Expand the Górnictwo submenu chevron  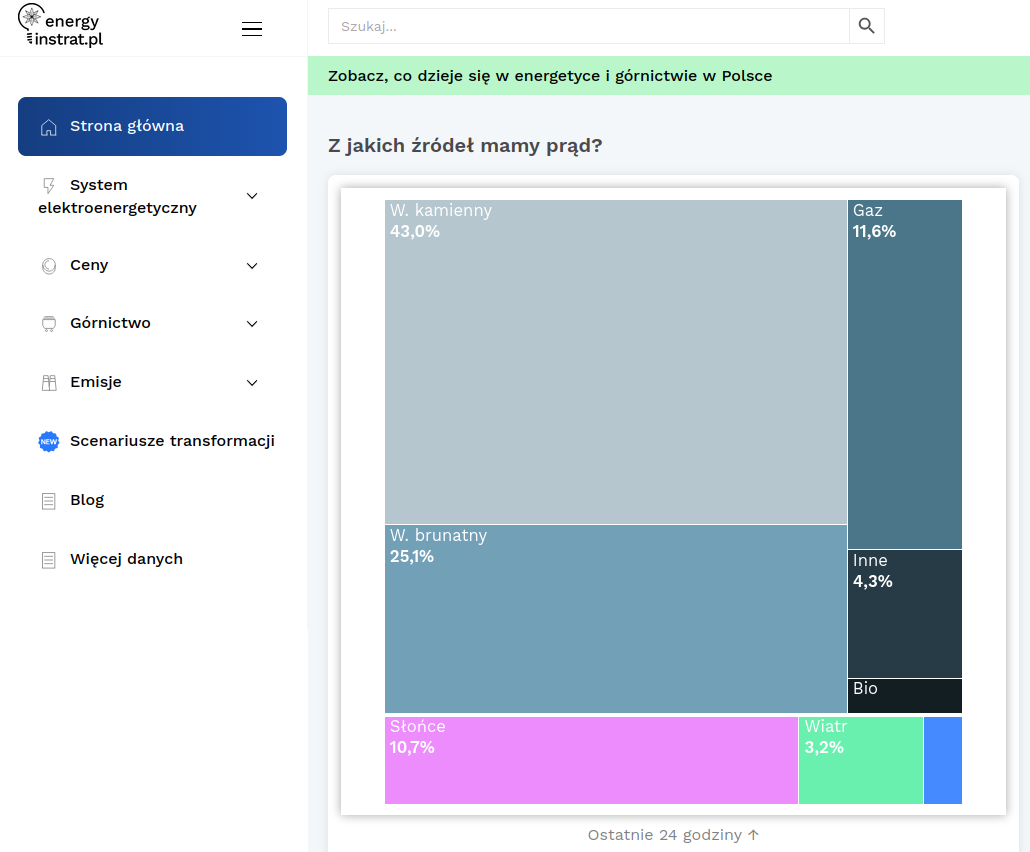[x=252, y=323]
